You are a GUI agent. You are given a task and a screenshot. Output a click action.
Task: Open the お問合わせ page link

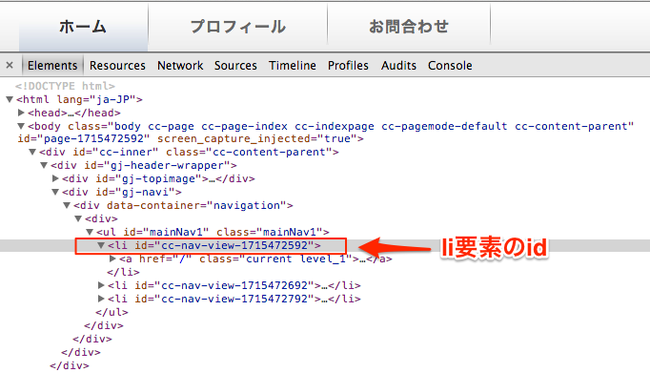(409, 27)
